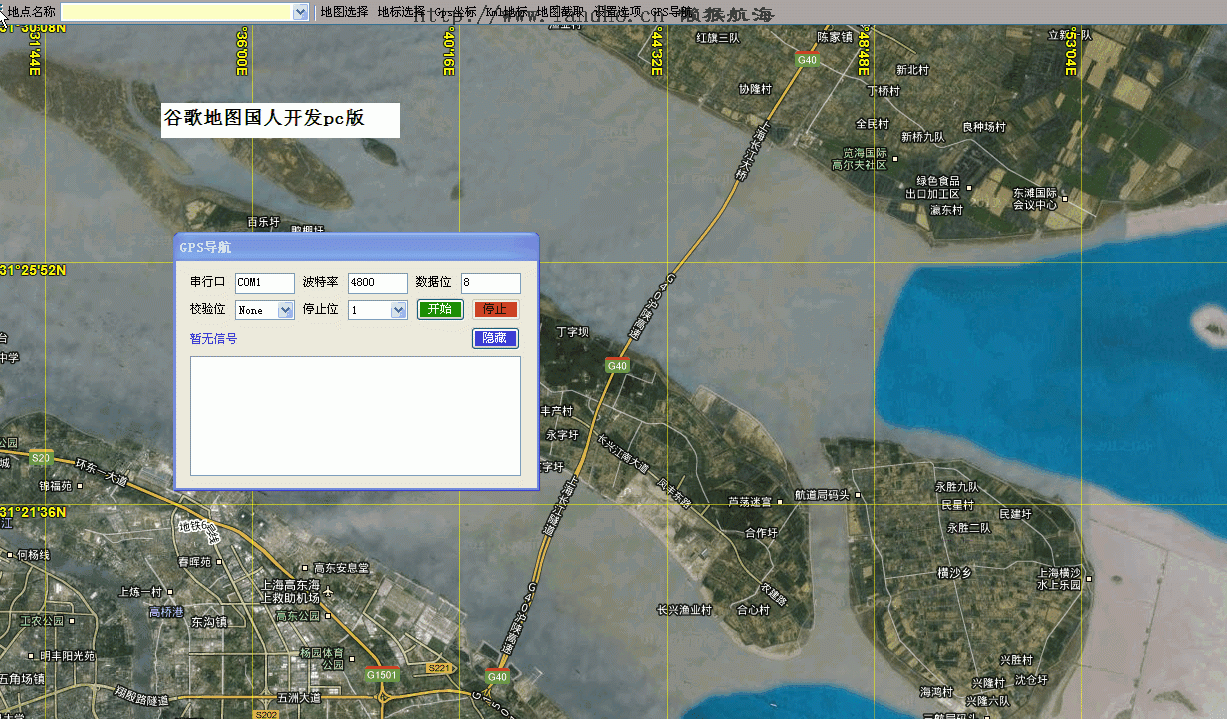Click the 陈家镇 map label
Screen dimensions: 1227x719
835,37
